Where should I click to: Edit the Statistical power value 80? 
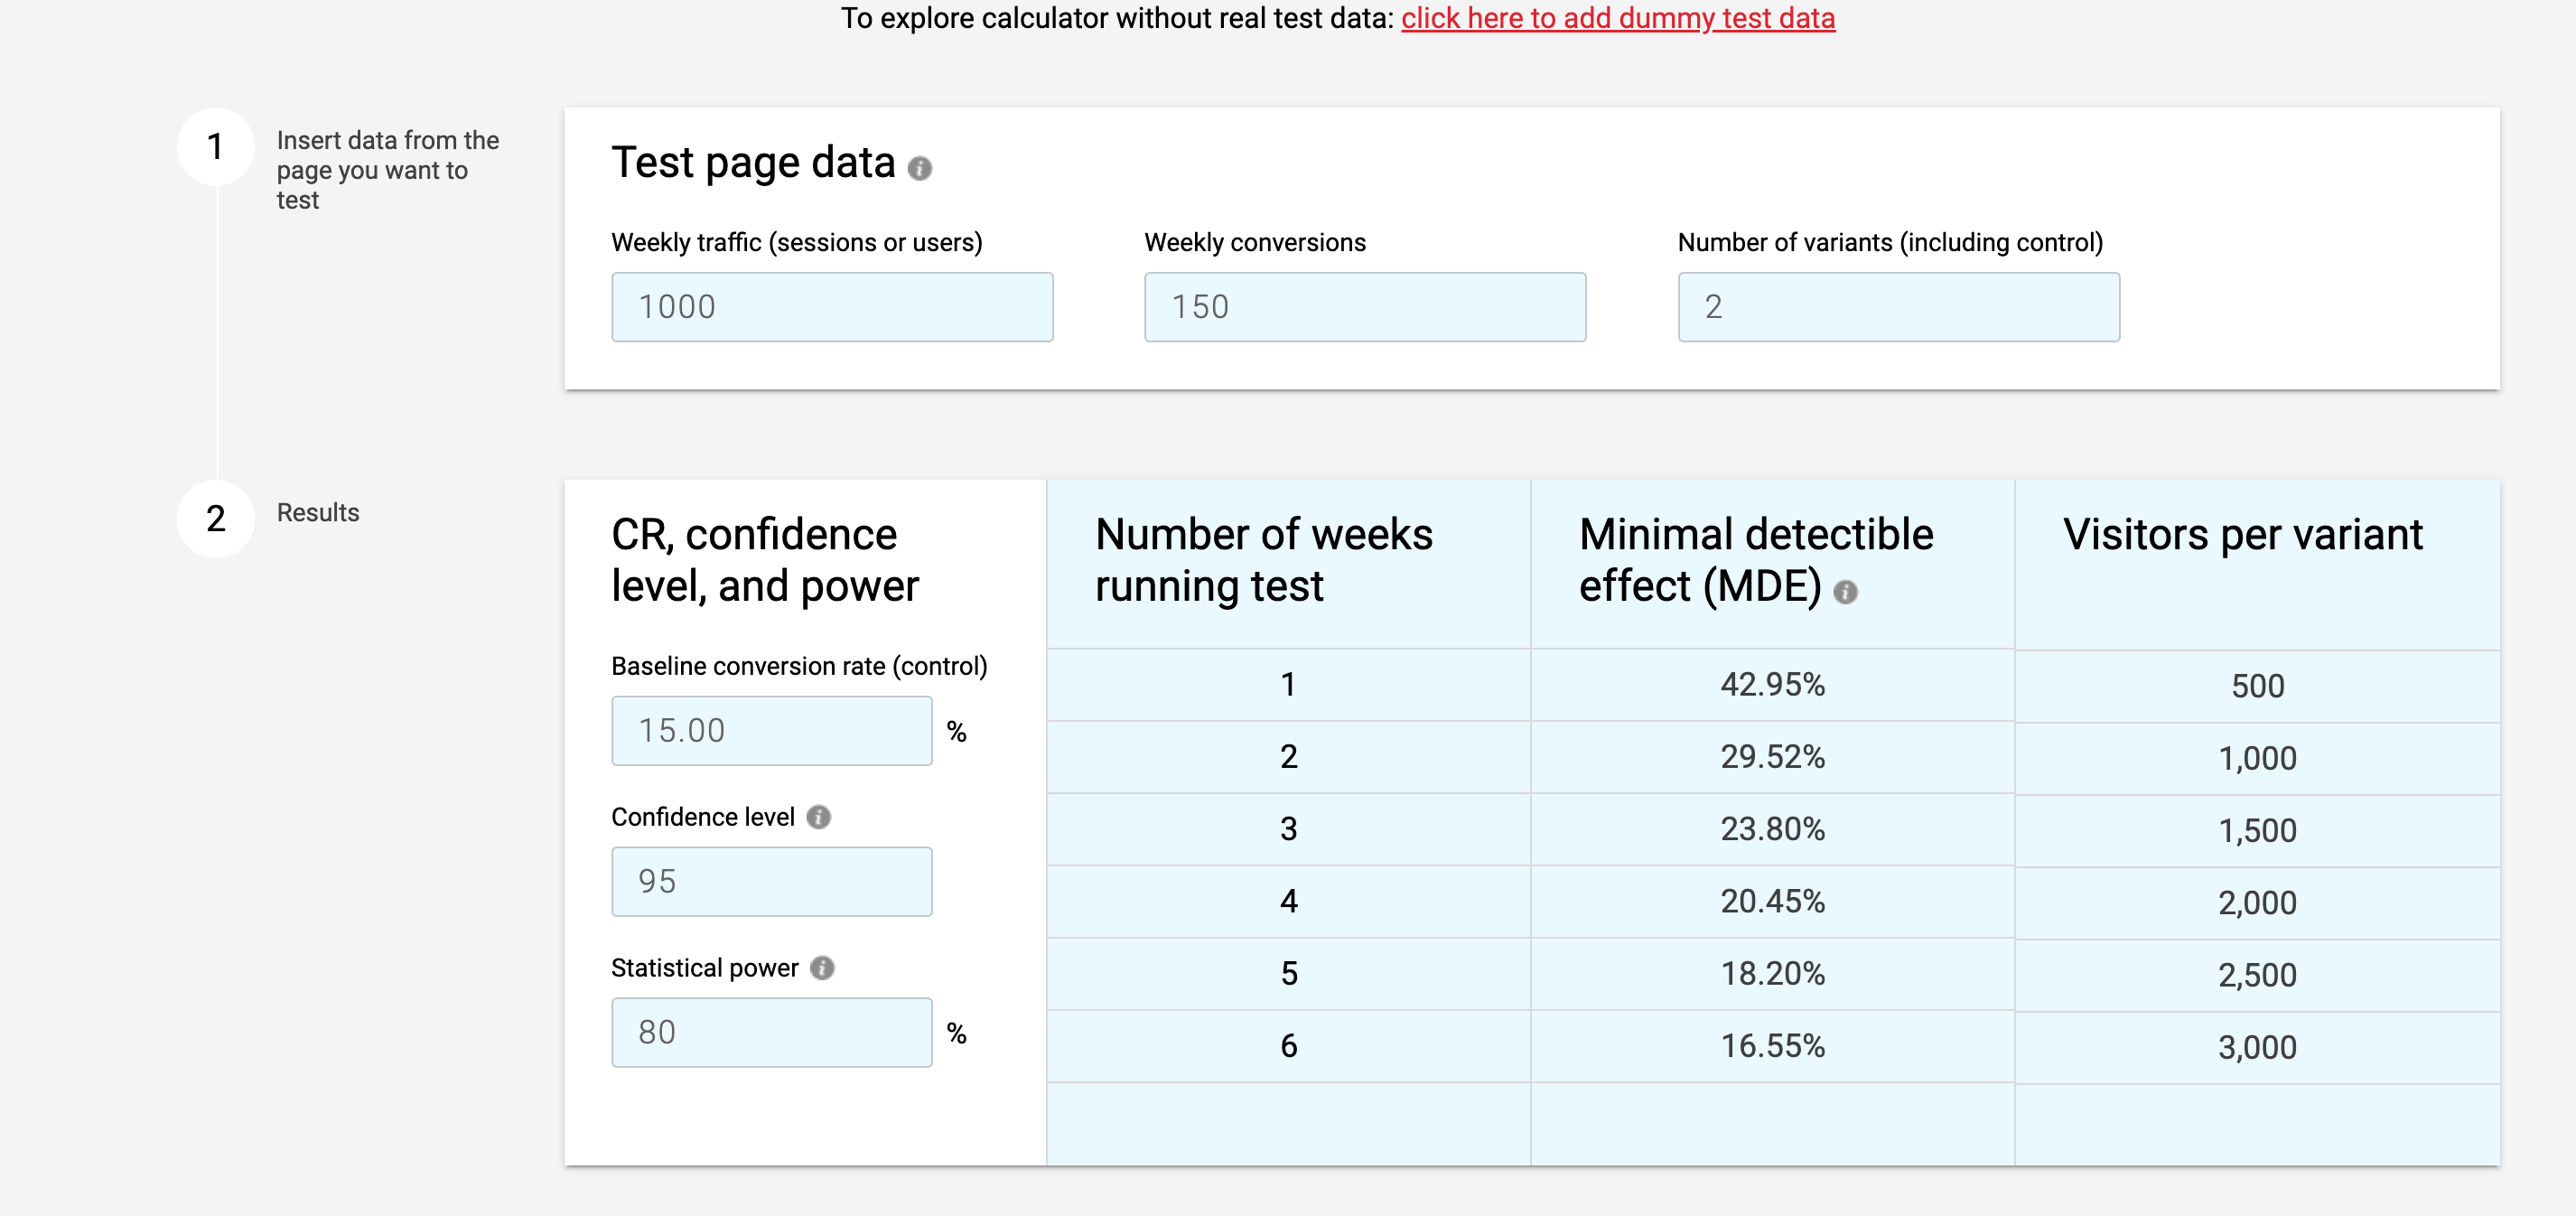click(771, 1033)
